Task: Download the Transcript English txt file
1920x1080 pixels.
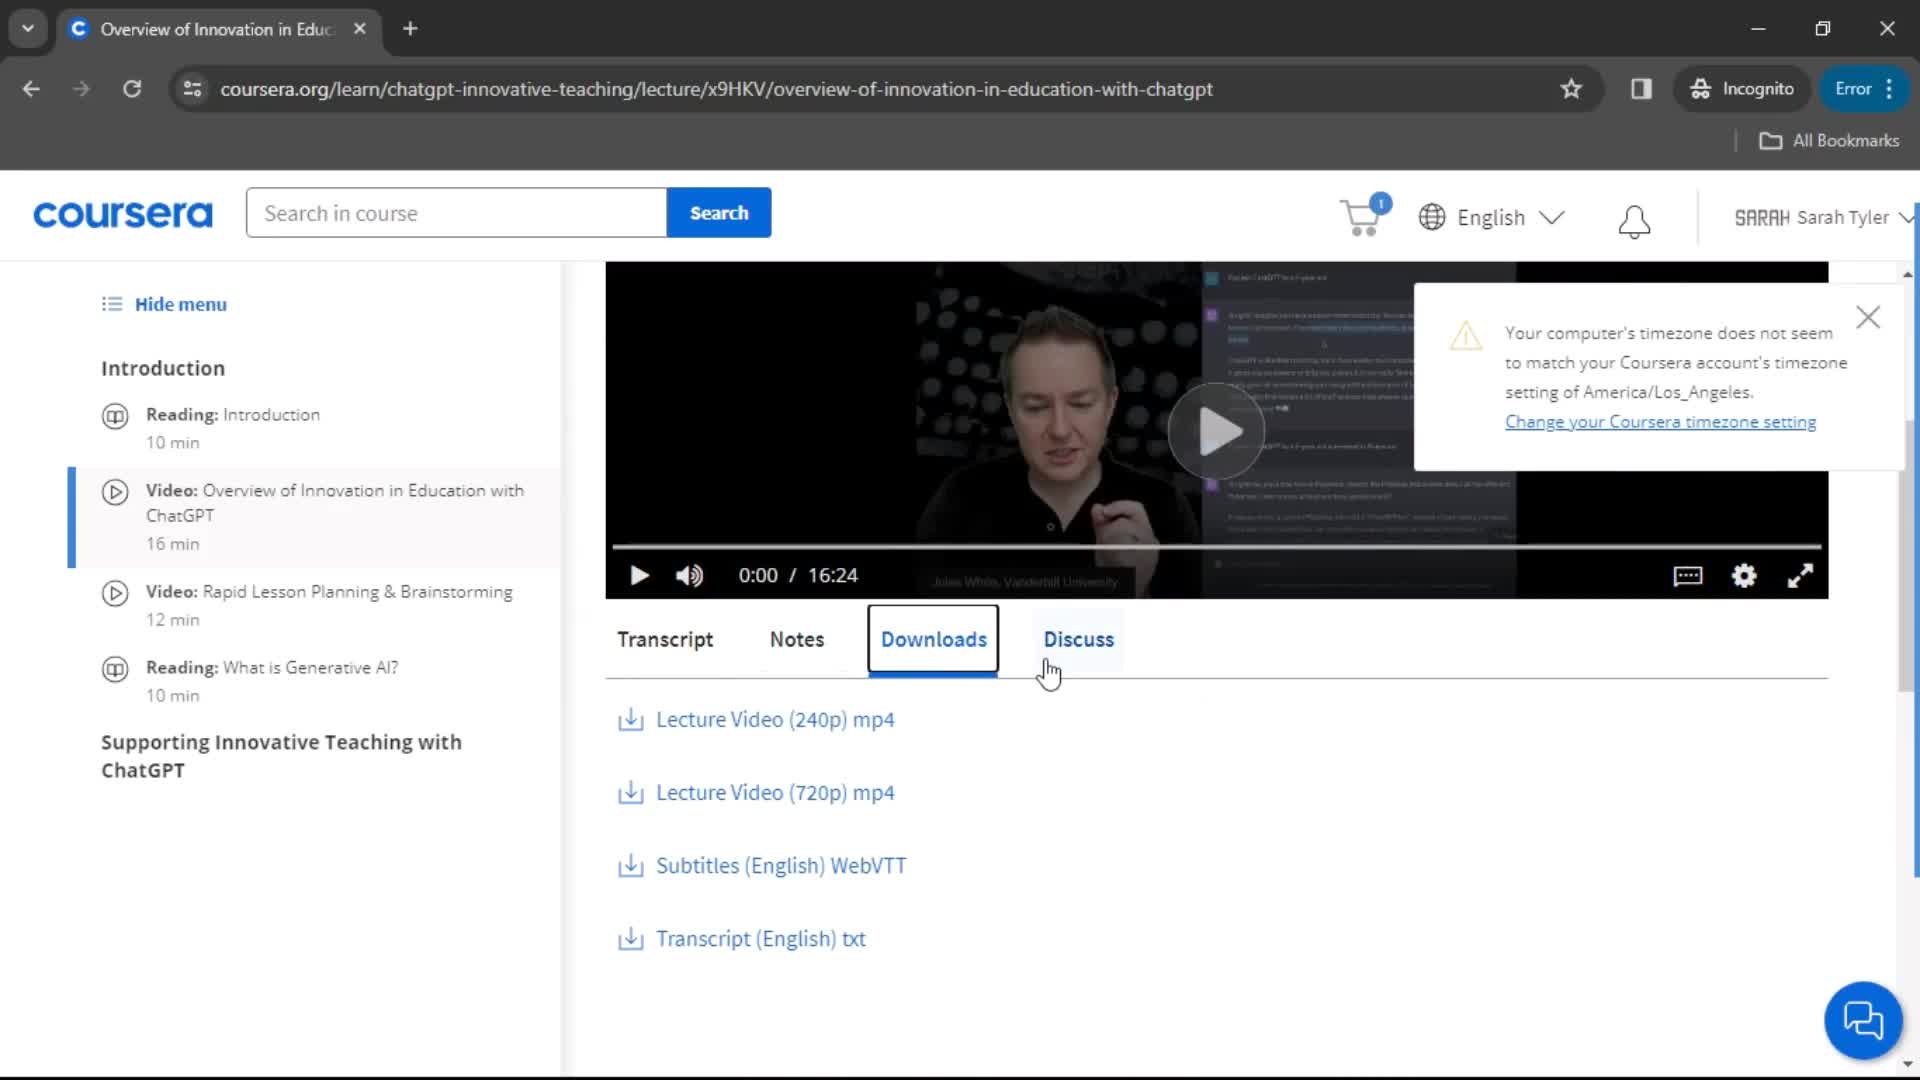Action: click(761, 938)
